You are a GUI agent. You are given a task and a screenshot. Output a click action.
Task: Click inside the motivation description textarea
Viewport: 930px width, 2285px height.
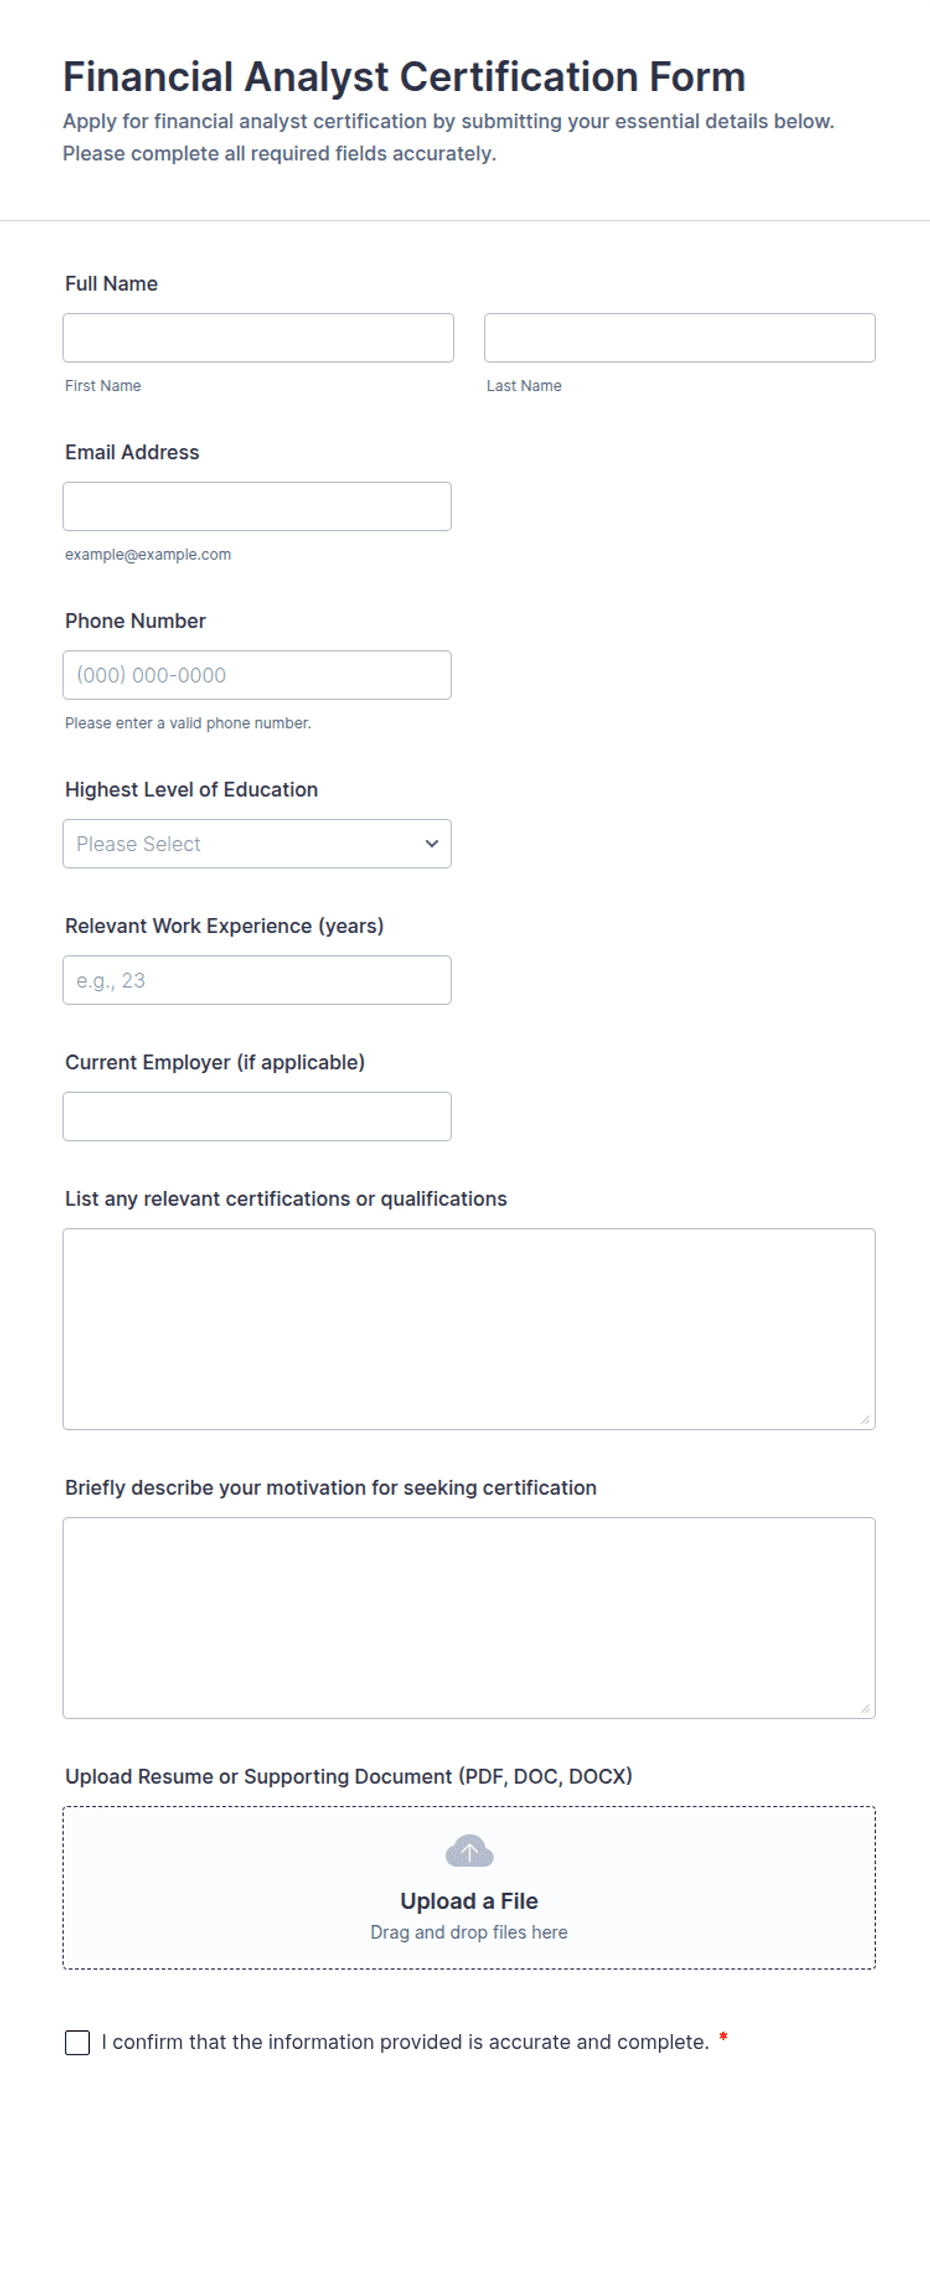point(469,1618)
